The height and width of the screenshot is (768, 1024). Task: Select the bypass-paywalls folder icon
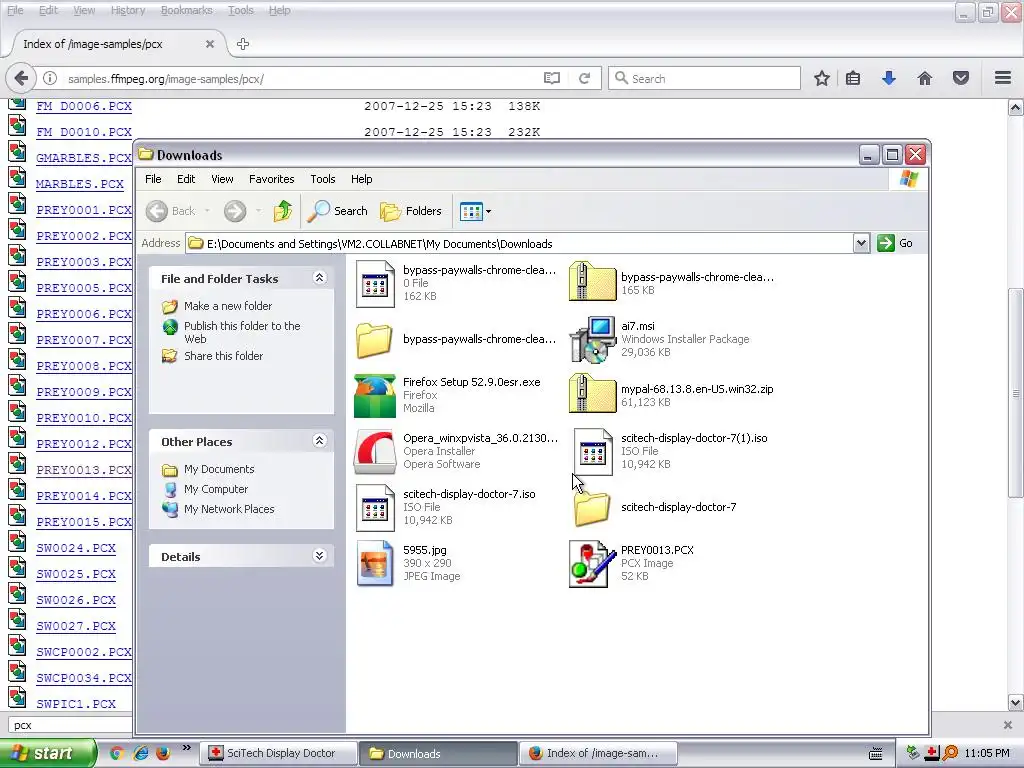(374, 340)
